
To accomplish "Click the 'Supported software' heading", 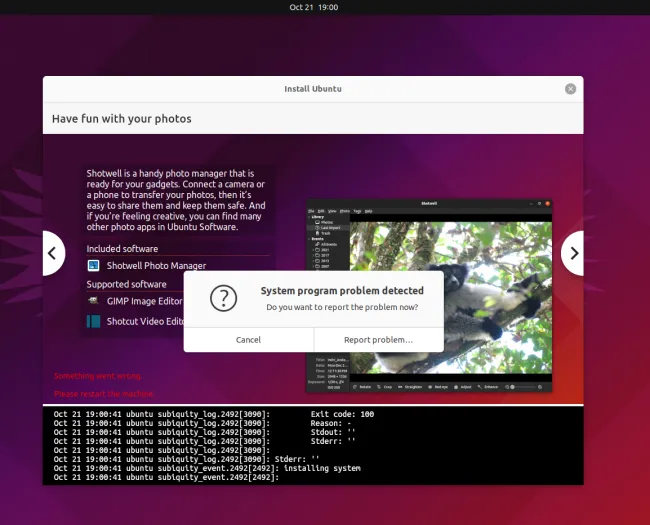I will [x=126, y=284].
